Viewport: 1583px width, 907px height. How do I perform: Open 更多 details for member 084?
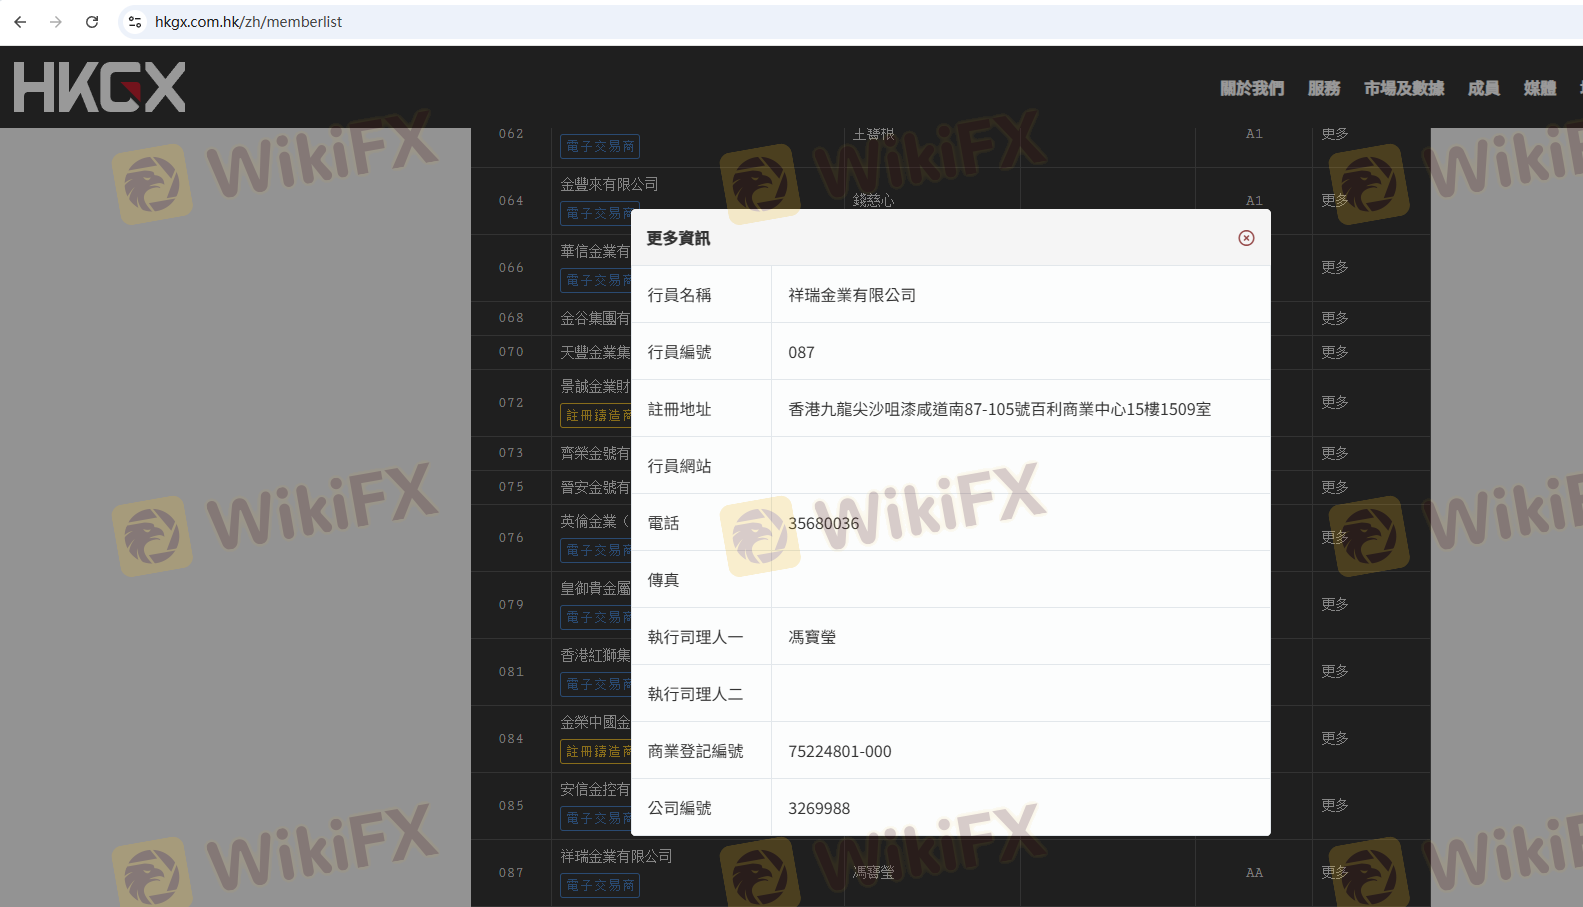pyautogui.click(x=1334, y=738)
